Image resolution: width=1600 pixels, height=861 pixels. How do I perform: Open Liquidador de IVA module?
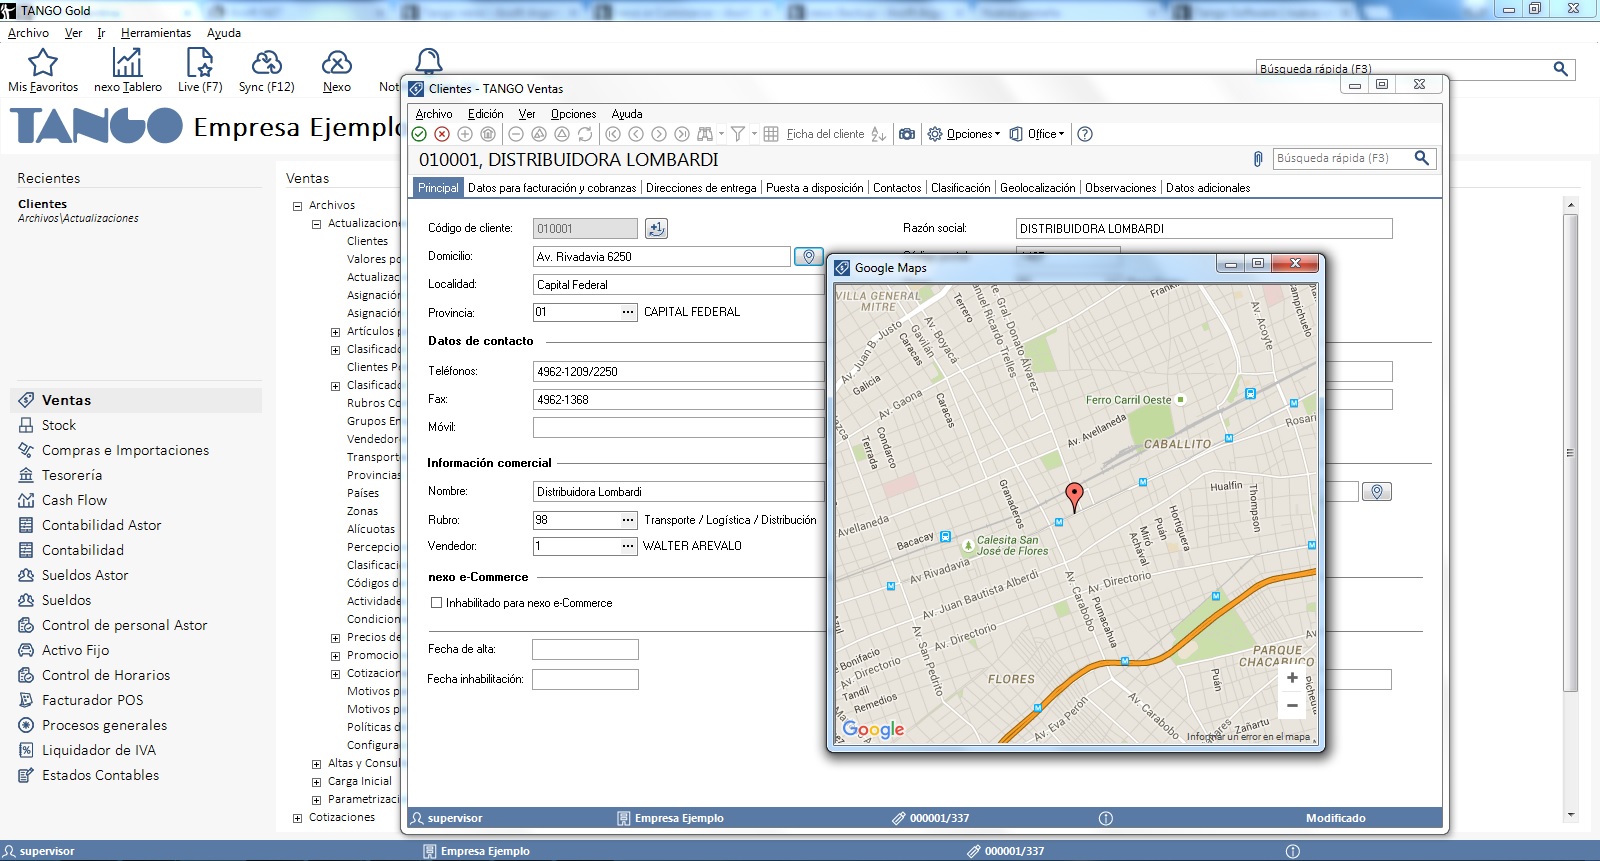click(x=98, y=750)
